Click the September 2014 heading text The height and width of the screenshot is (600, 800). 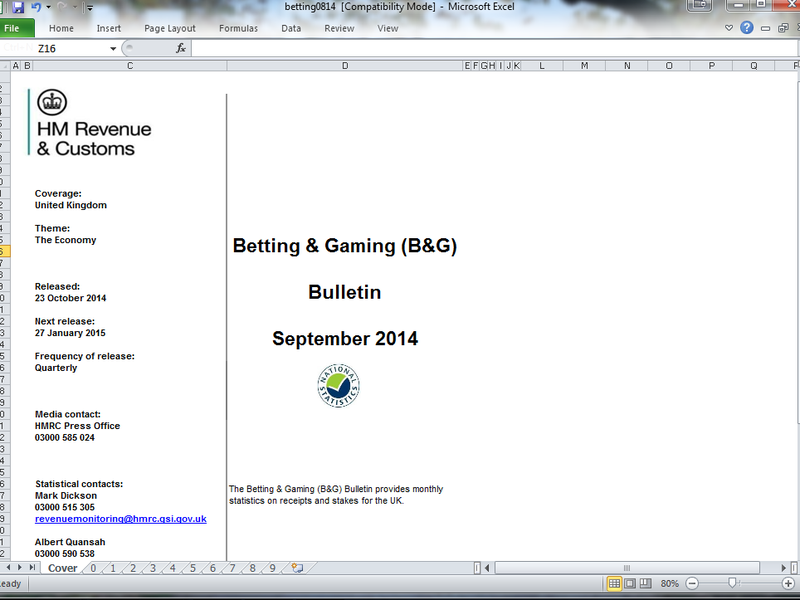(x=345, y=338)
